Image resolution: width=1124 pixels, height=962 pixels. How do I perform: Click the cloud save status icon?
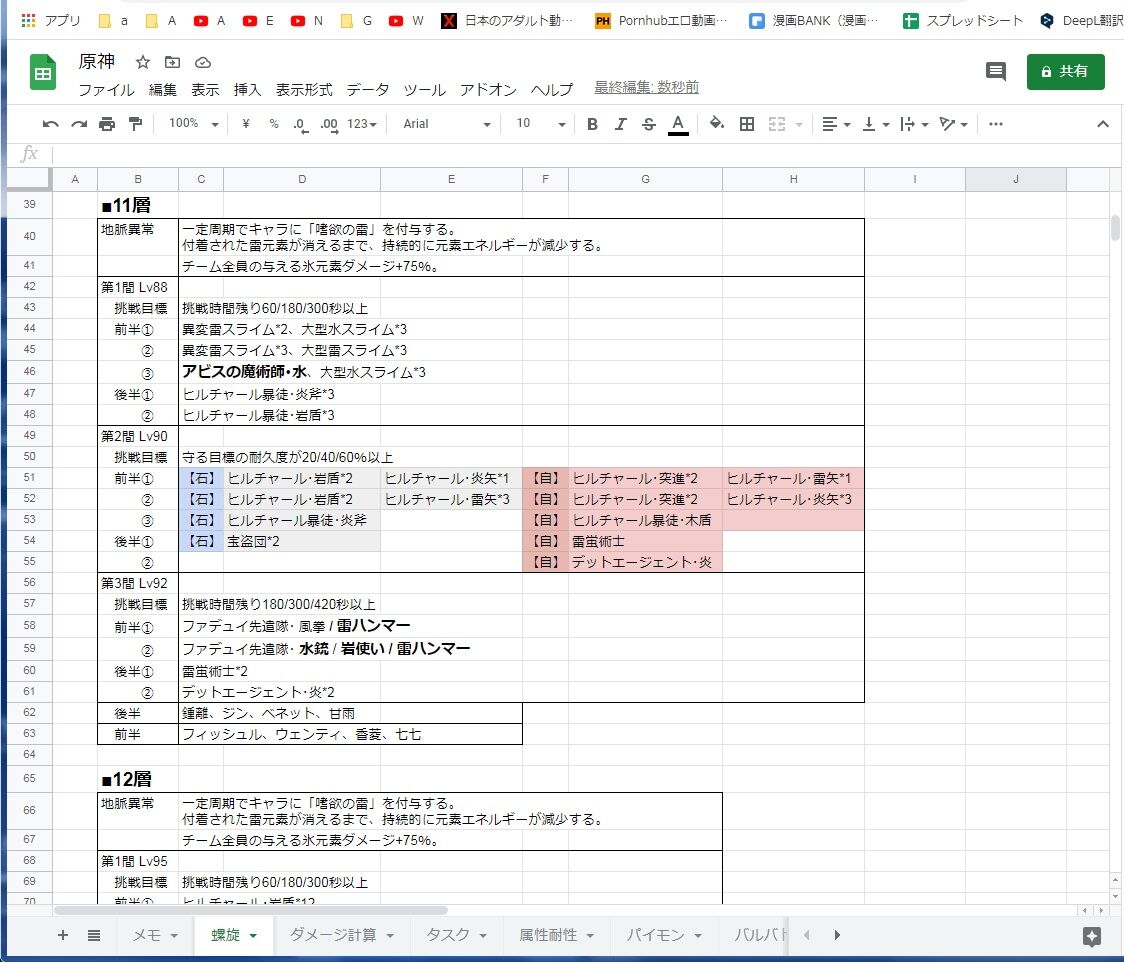[x=203, y=62]
